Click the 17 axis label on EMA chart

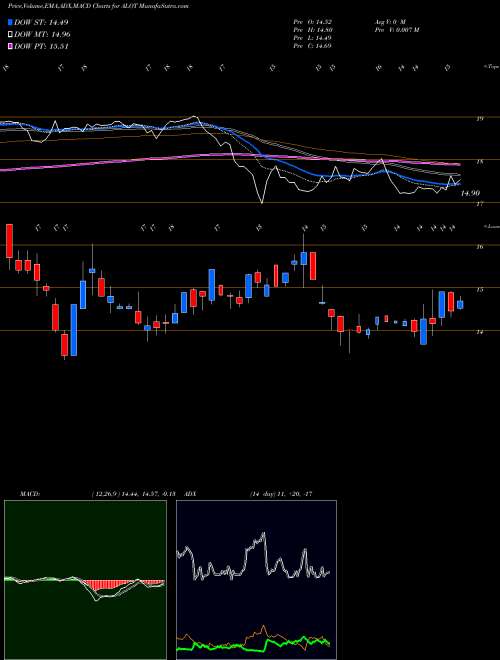point(480,204)
